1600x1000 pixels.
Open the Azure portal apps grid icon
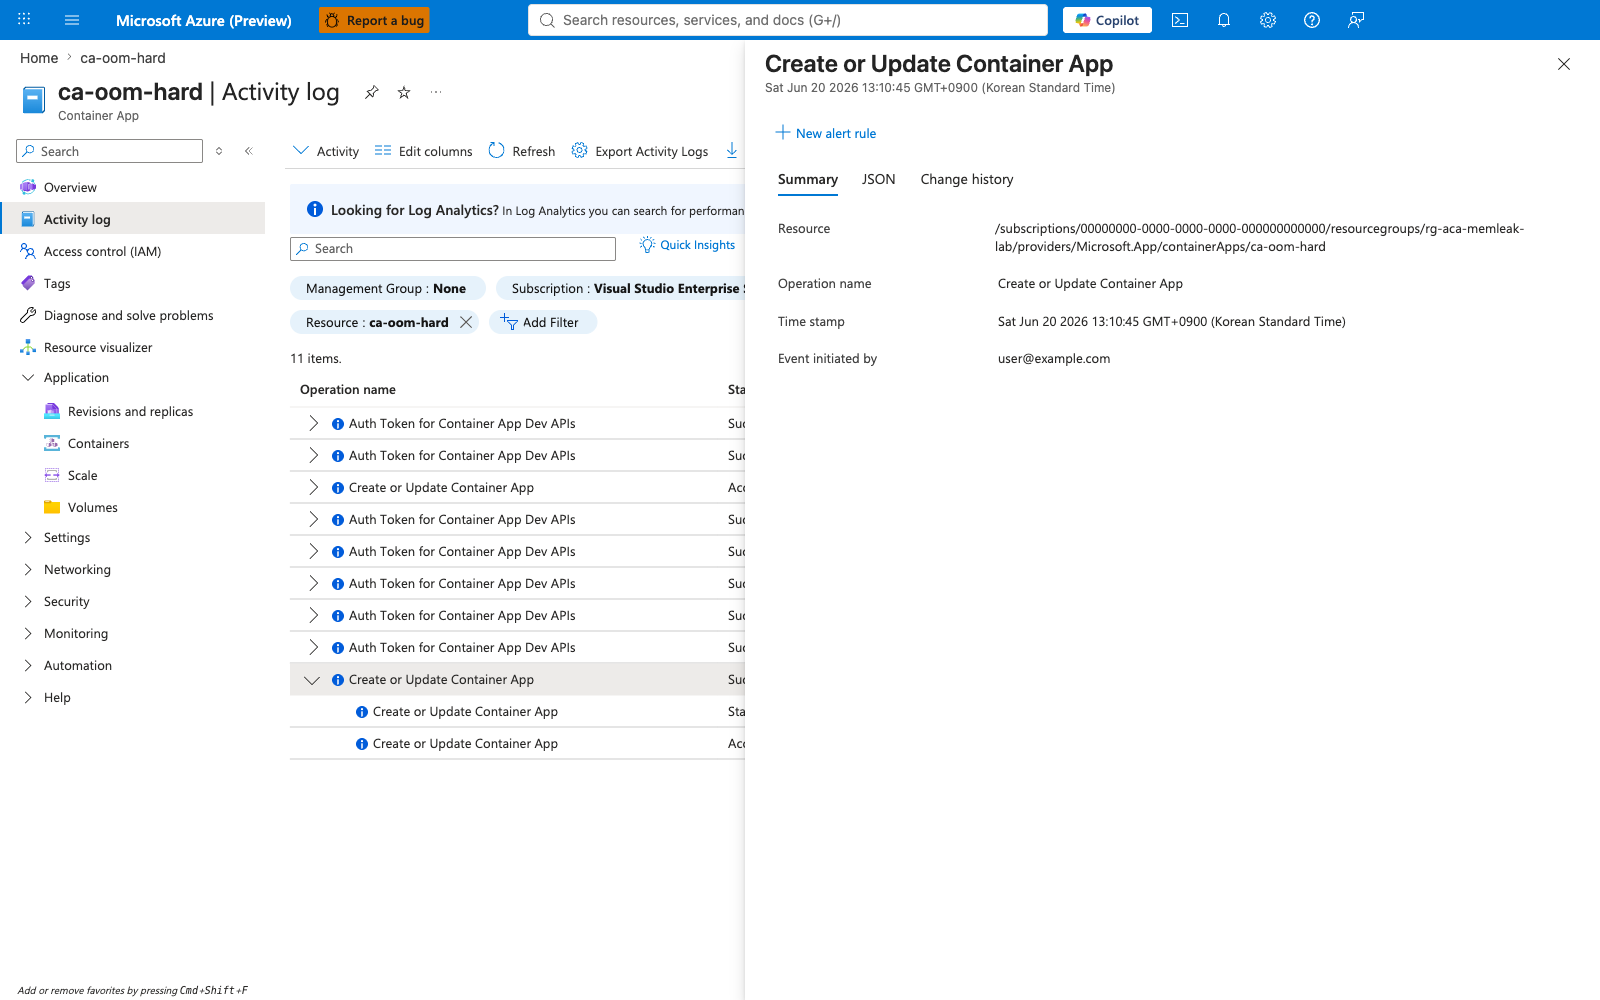click(24, 20)
